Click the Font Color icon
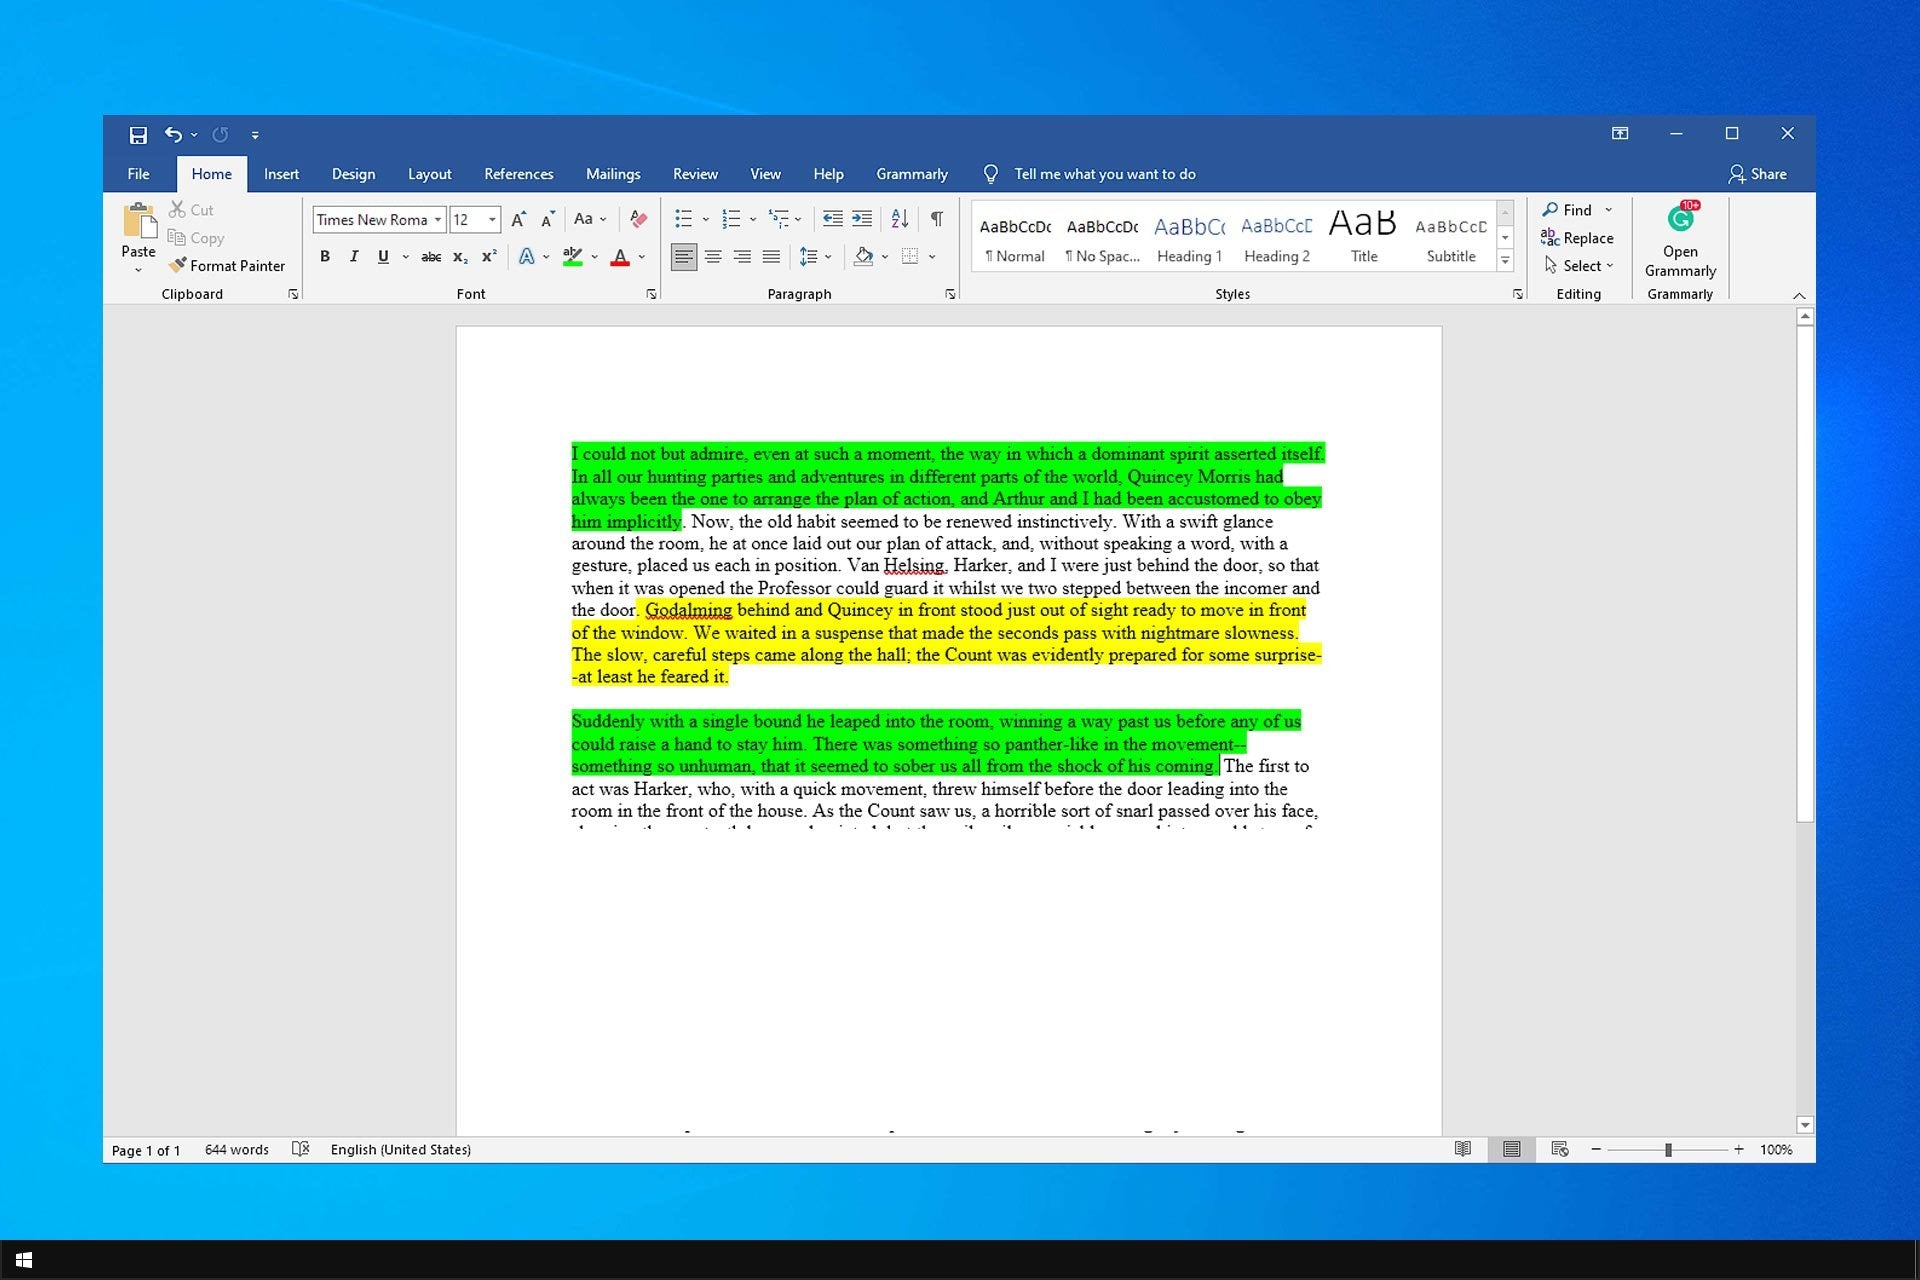 (x=621, y=254)
